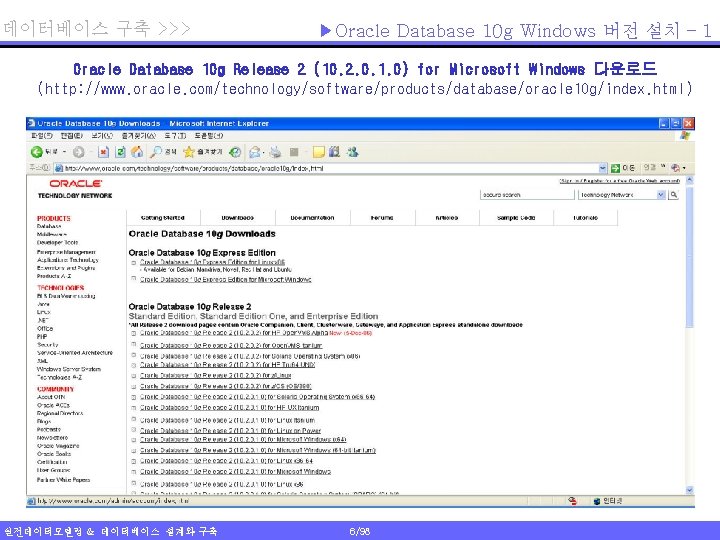Open Database under PRODUCTS sidebar
The width and height of the screenshot is (720, 540).
click(x=49, y=226)
